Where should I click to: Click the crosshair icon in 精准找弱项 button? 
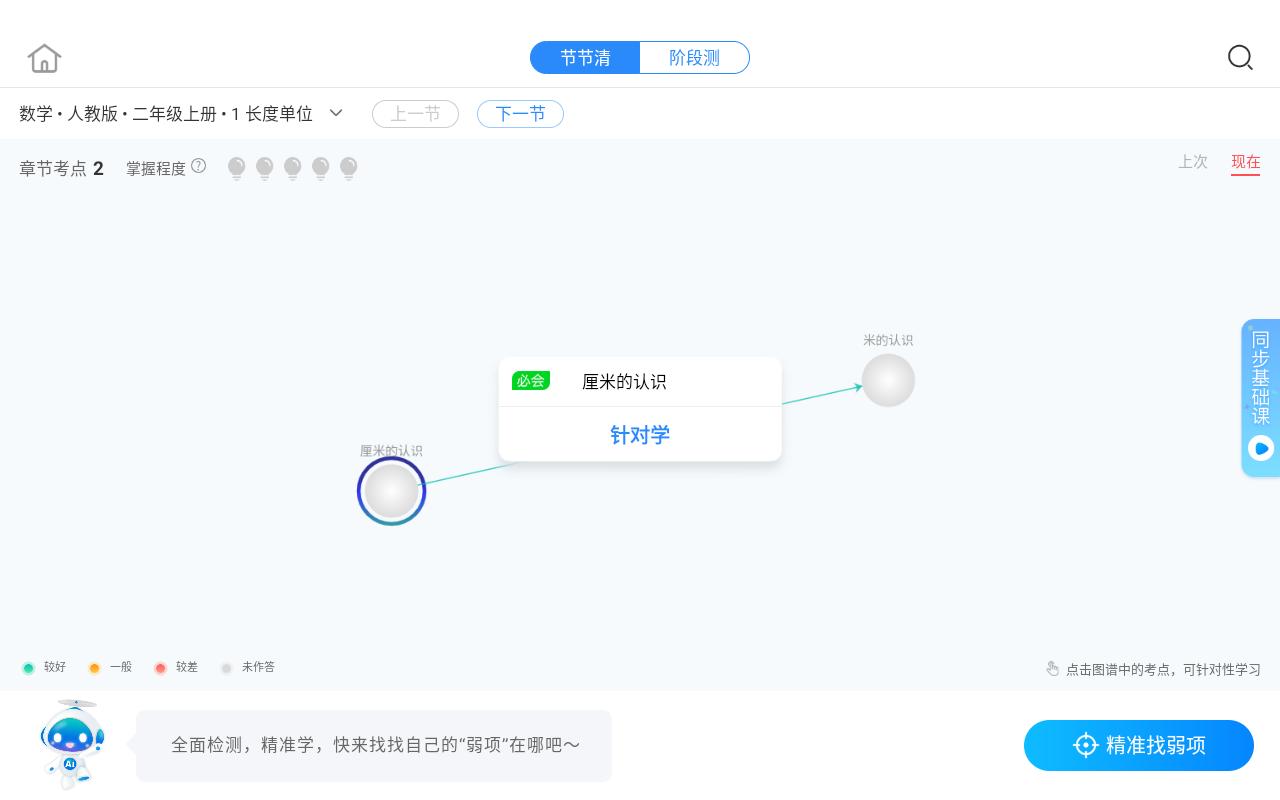pyautogui.click(x=1086, y=745)
